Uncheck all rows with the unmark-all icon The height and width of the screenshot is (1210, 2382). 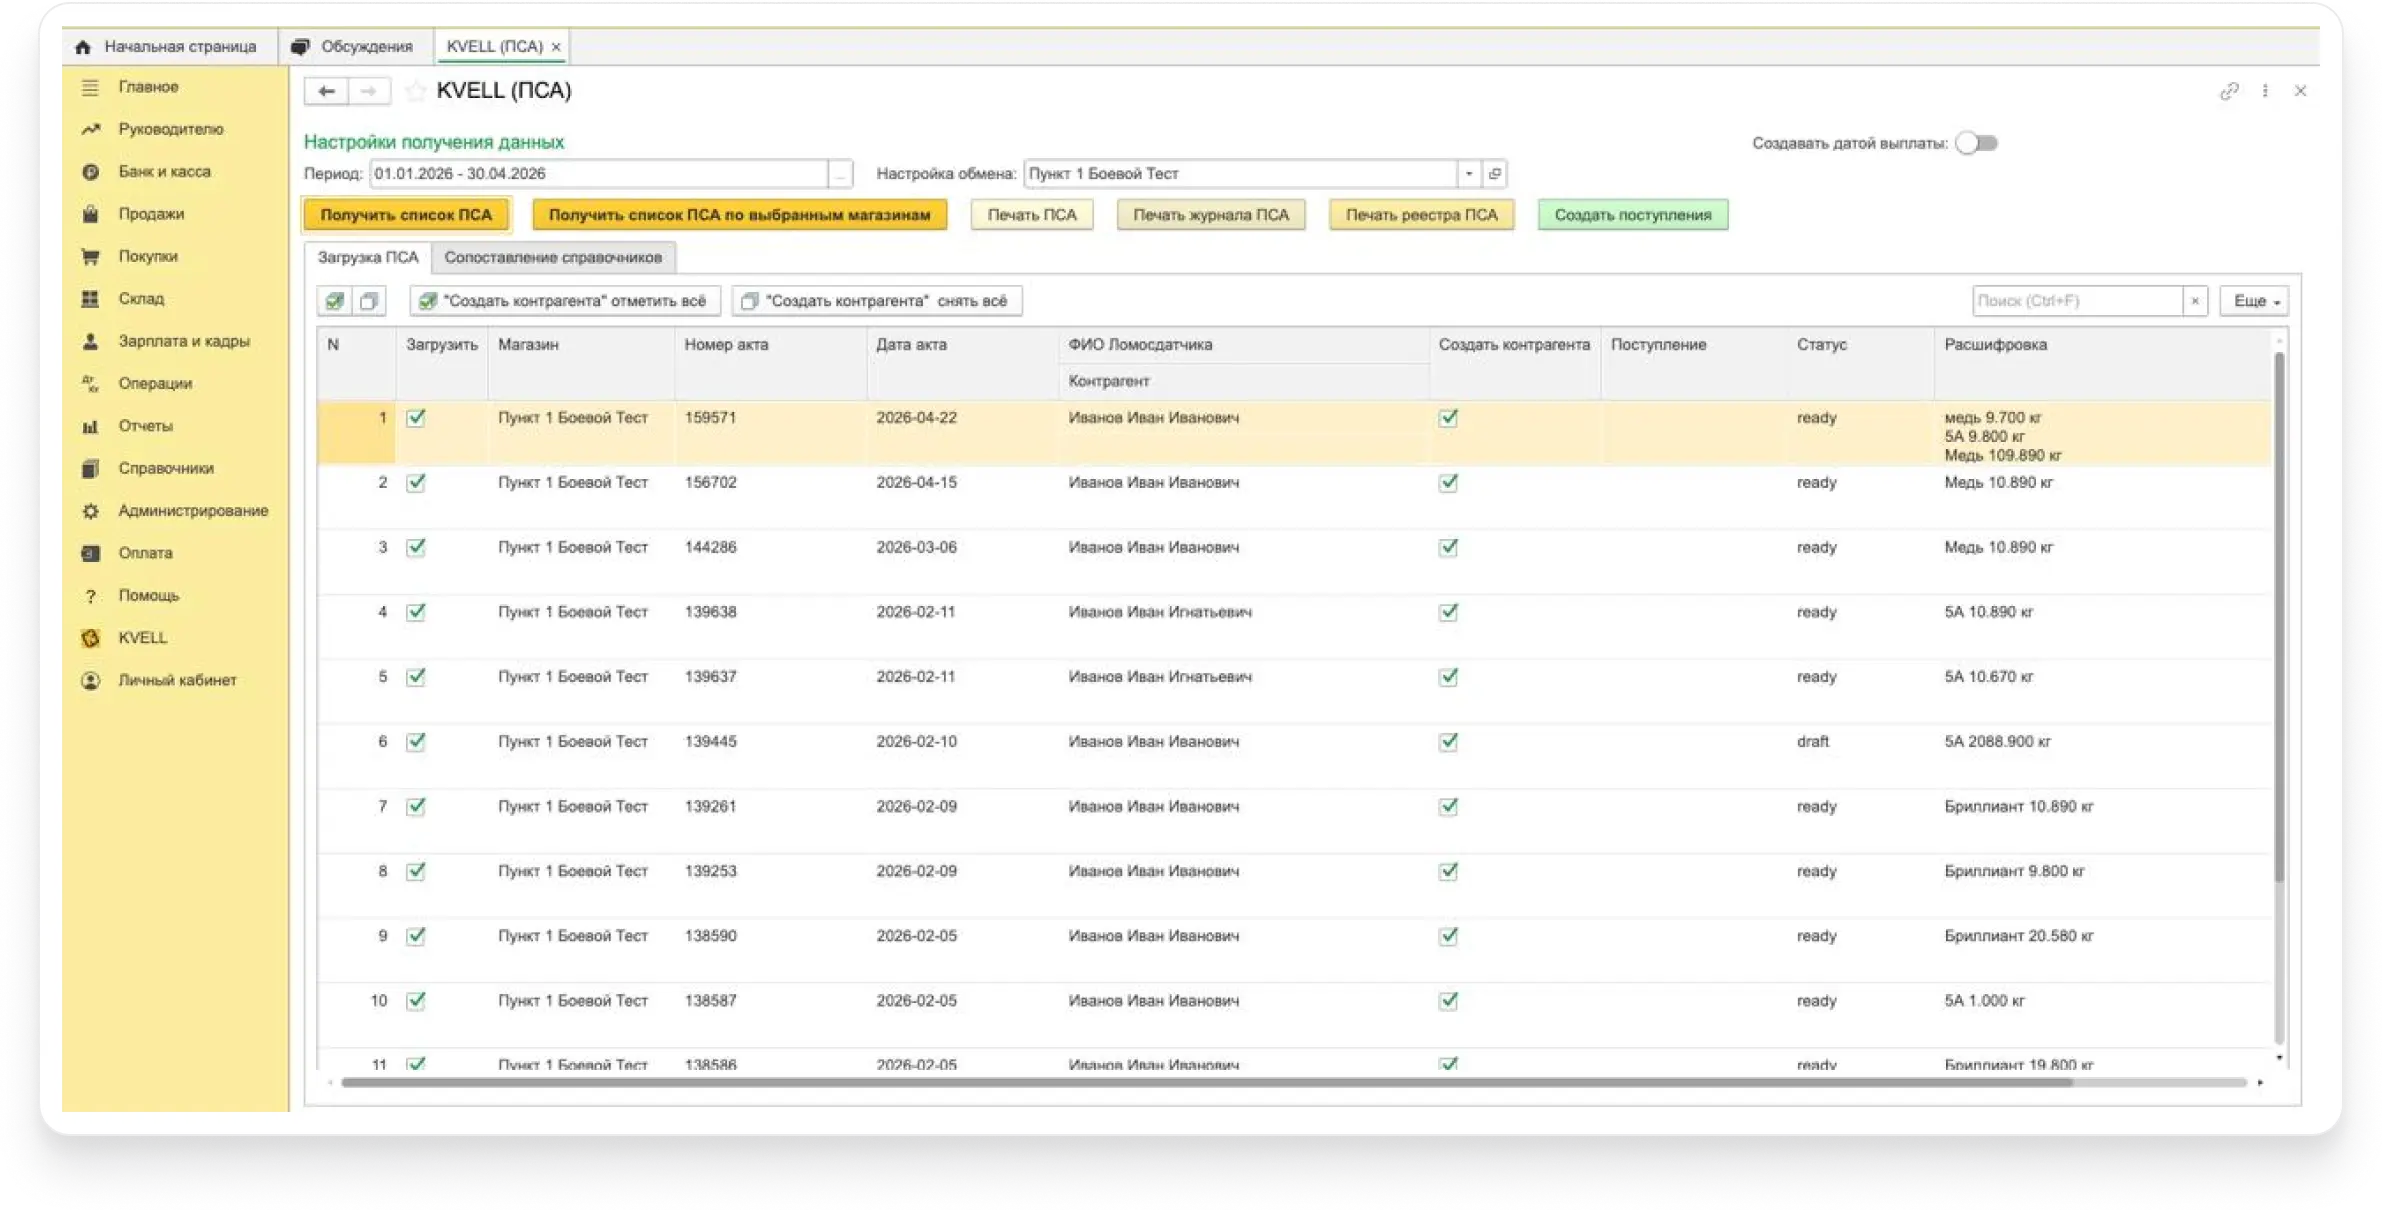tap(369, 301)
